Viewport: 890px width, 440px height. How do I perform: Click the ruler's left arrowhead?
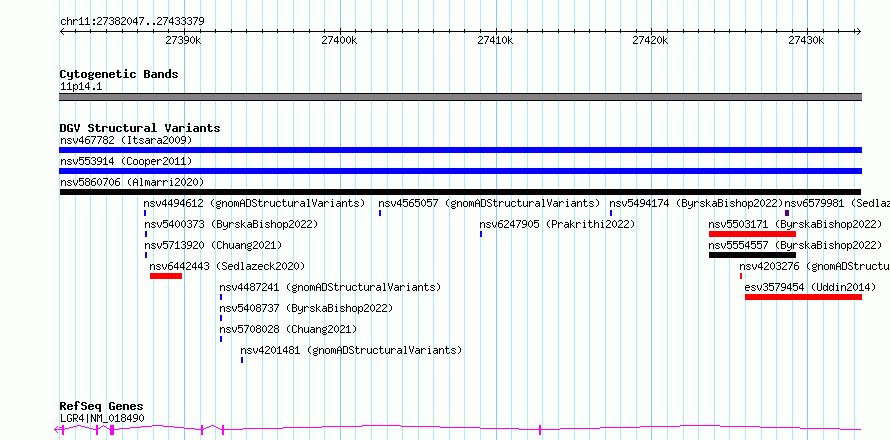tap(62, 32)
